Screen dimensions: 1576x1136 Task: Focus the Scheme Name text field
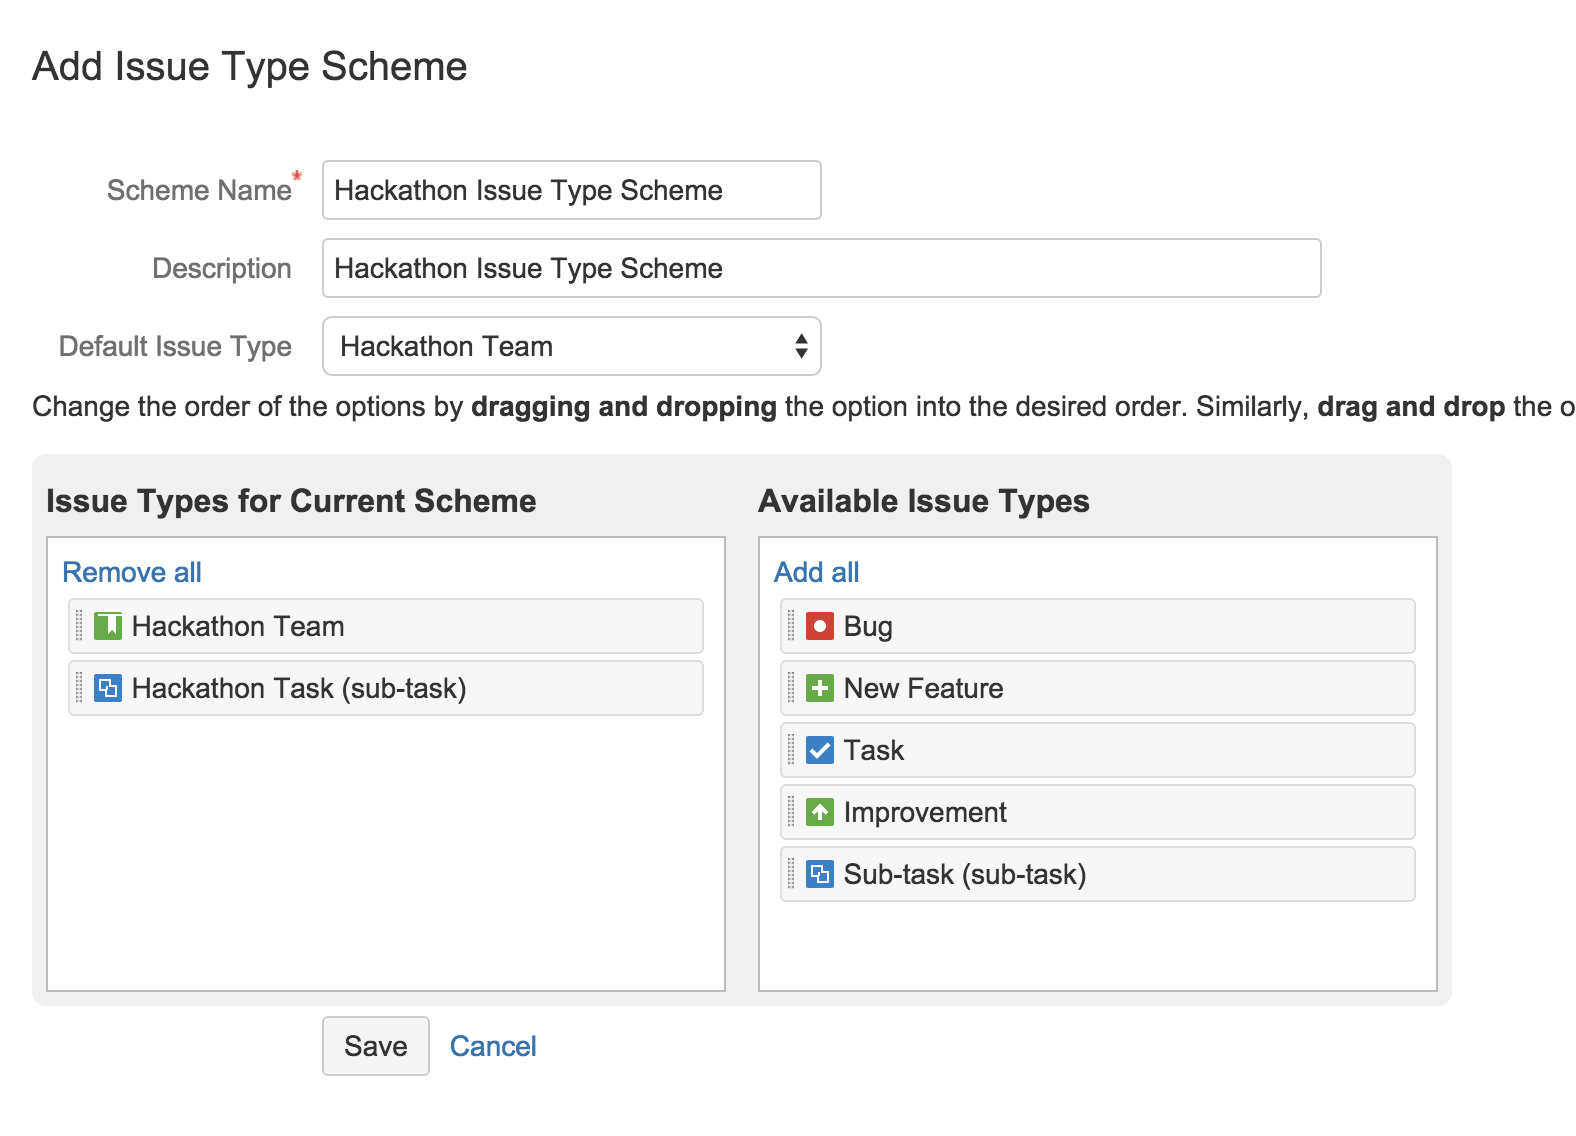pyautogui.click(x=571, y=190)
